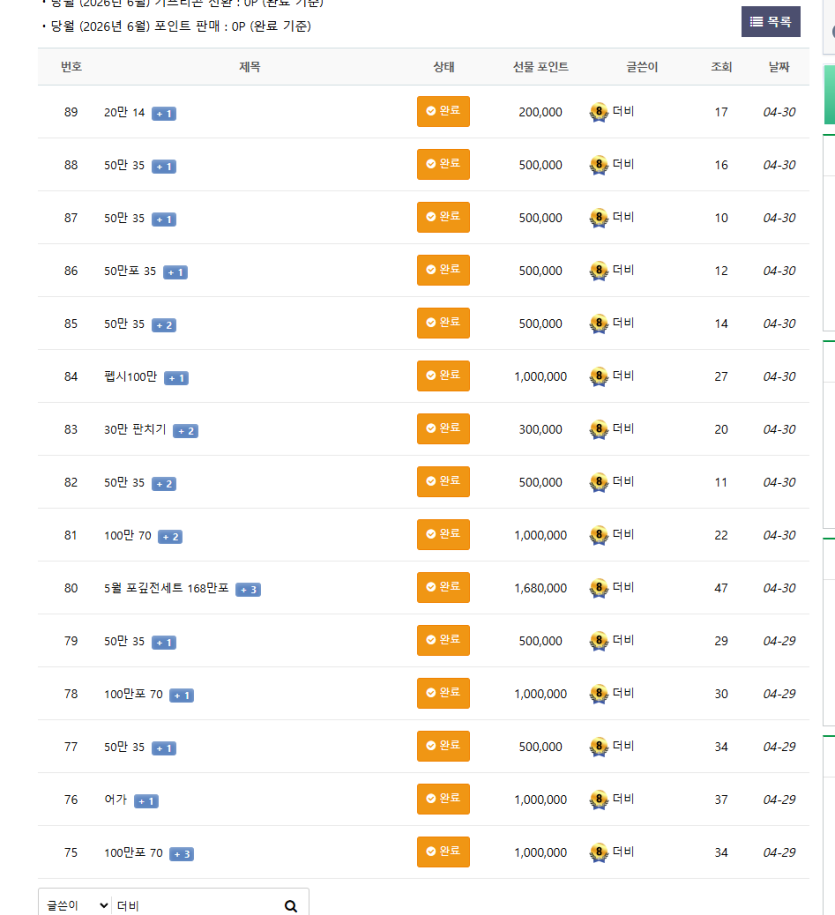Open post 80 titled 5월 포깊전세트 168만포

(166, 588)
